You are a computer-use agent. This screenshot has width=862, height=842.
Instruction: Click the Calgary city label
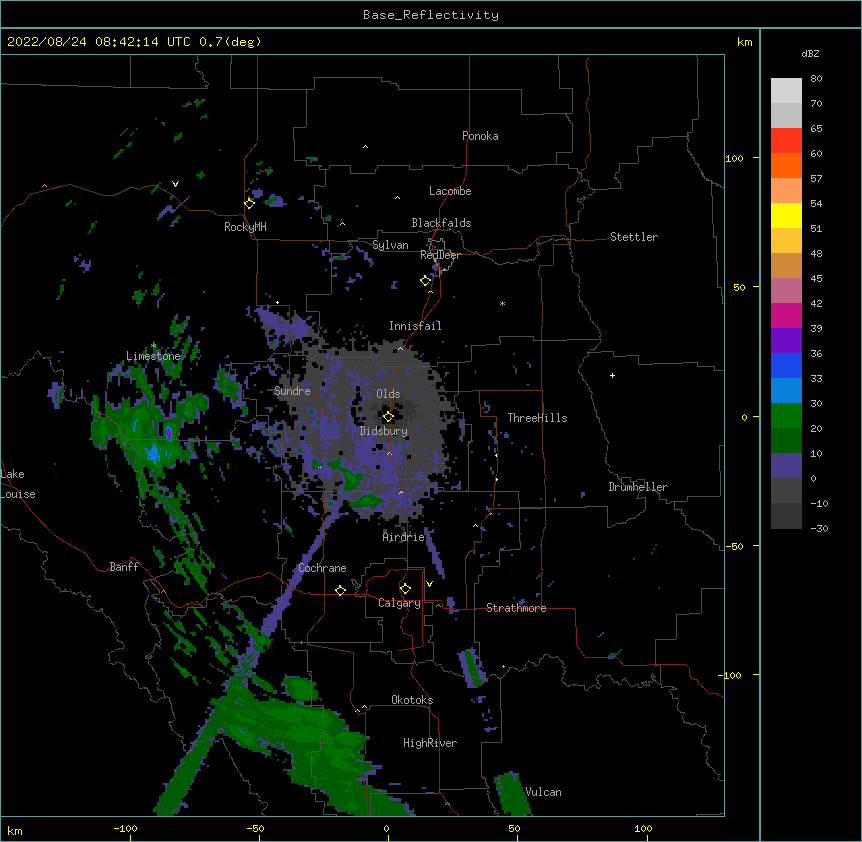(399, 603)
